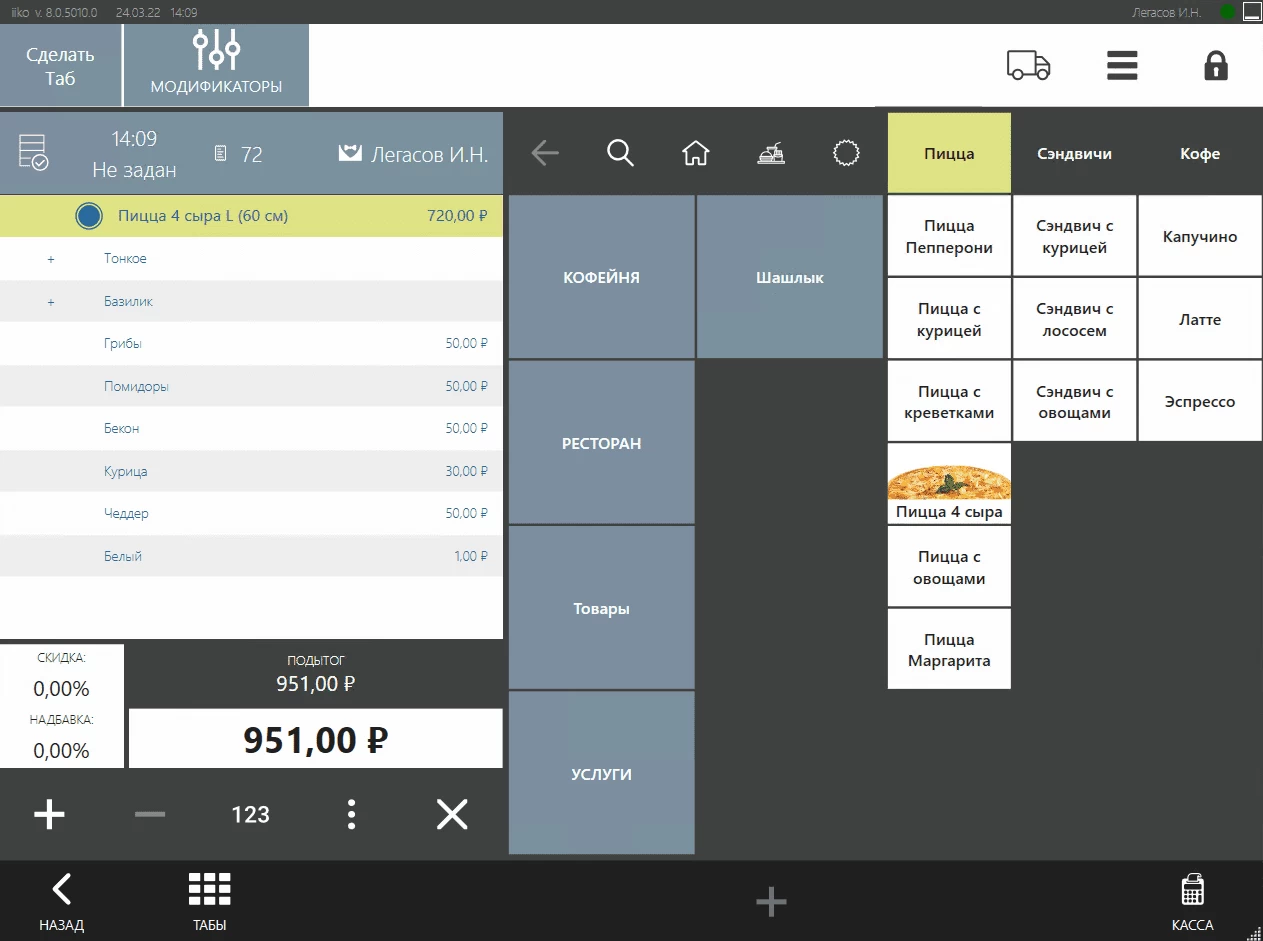Open the Модификаторы sliders button
Screen dimensions: 1263x941
216,64
